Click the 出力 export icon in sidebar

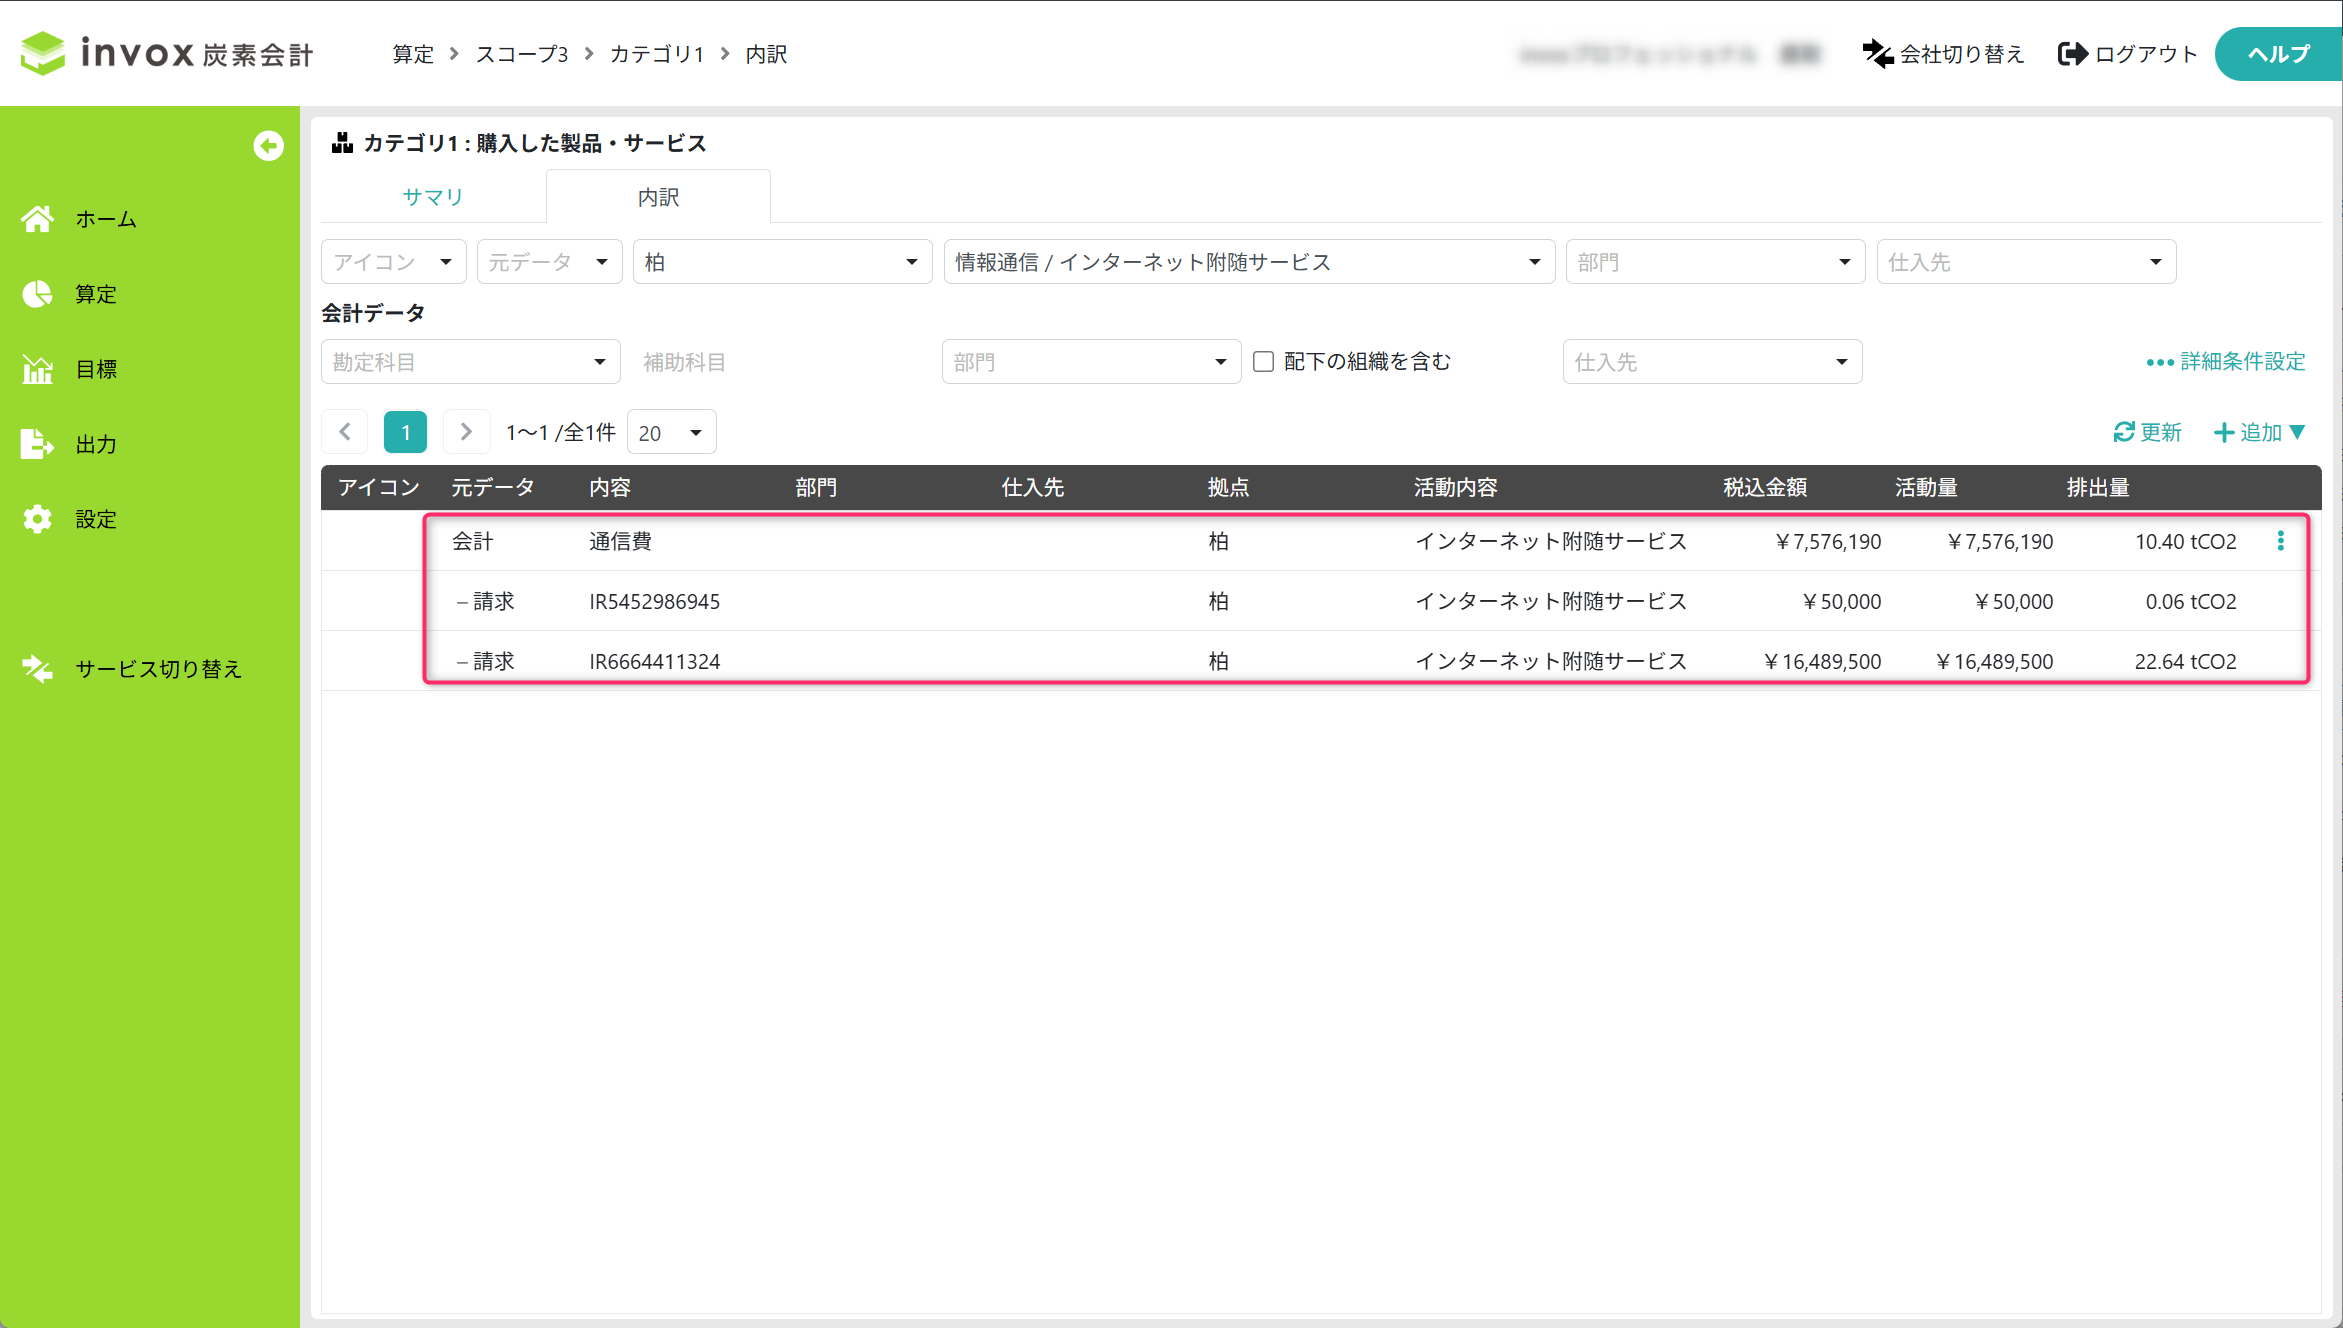pos(38,444)
